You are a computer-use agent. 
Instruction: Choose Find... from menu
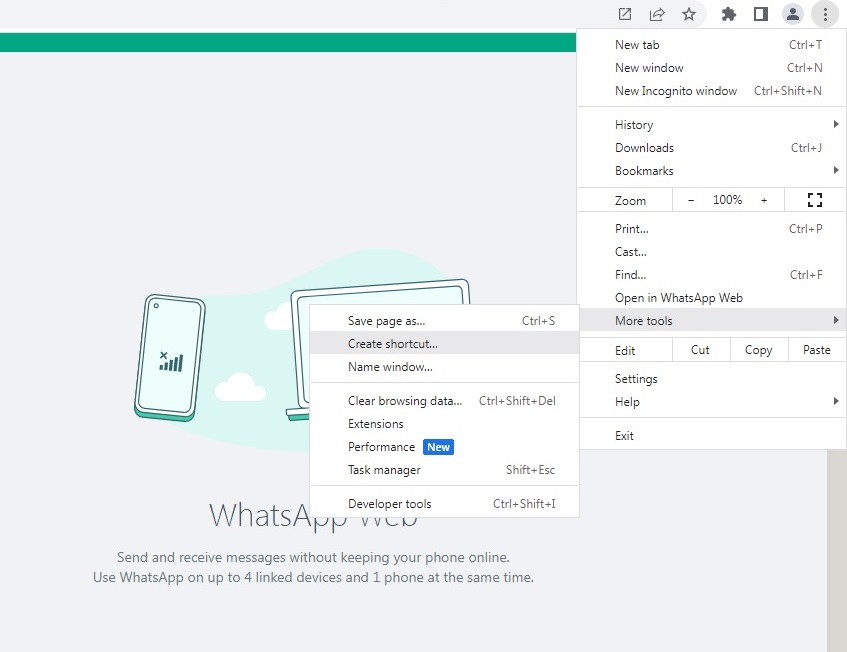[x=712, y=274]
